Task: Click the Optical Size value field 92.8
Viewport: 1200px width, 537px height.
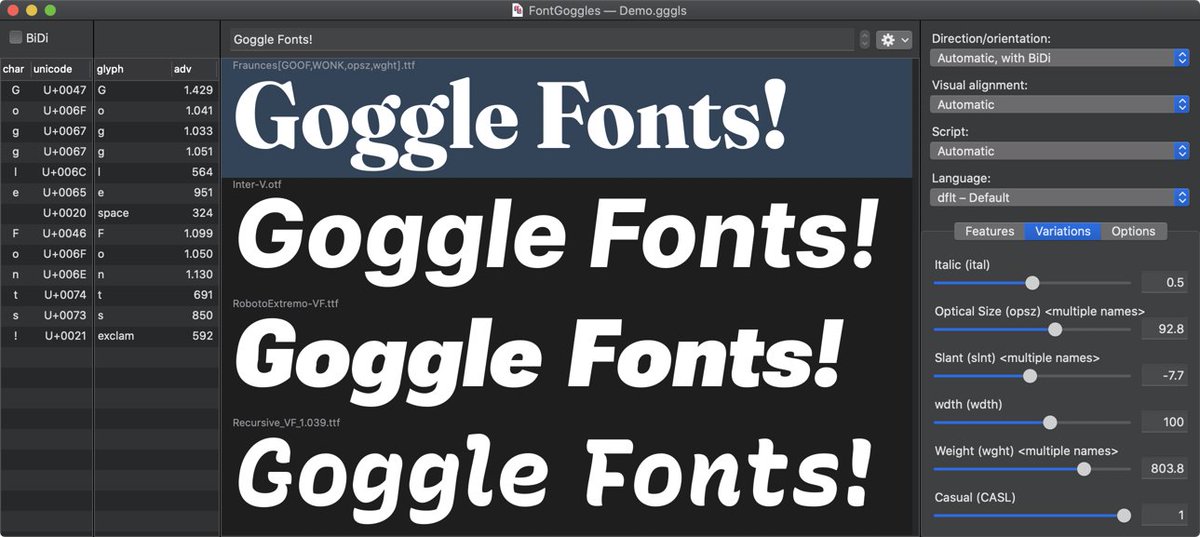Action: (1164, 329)
